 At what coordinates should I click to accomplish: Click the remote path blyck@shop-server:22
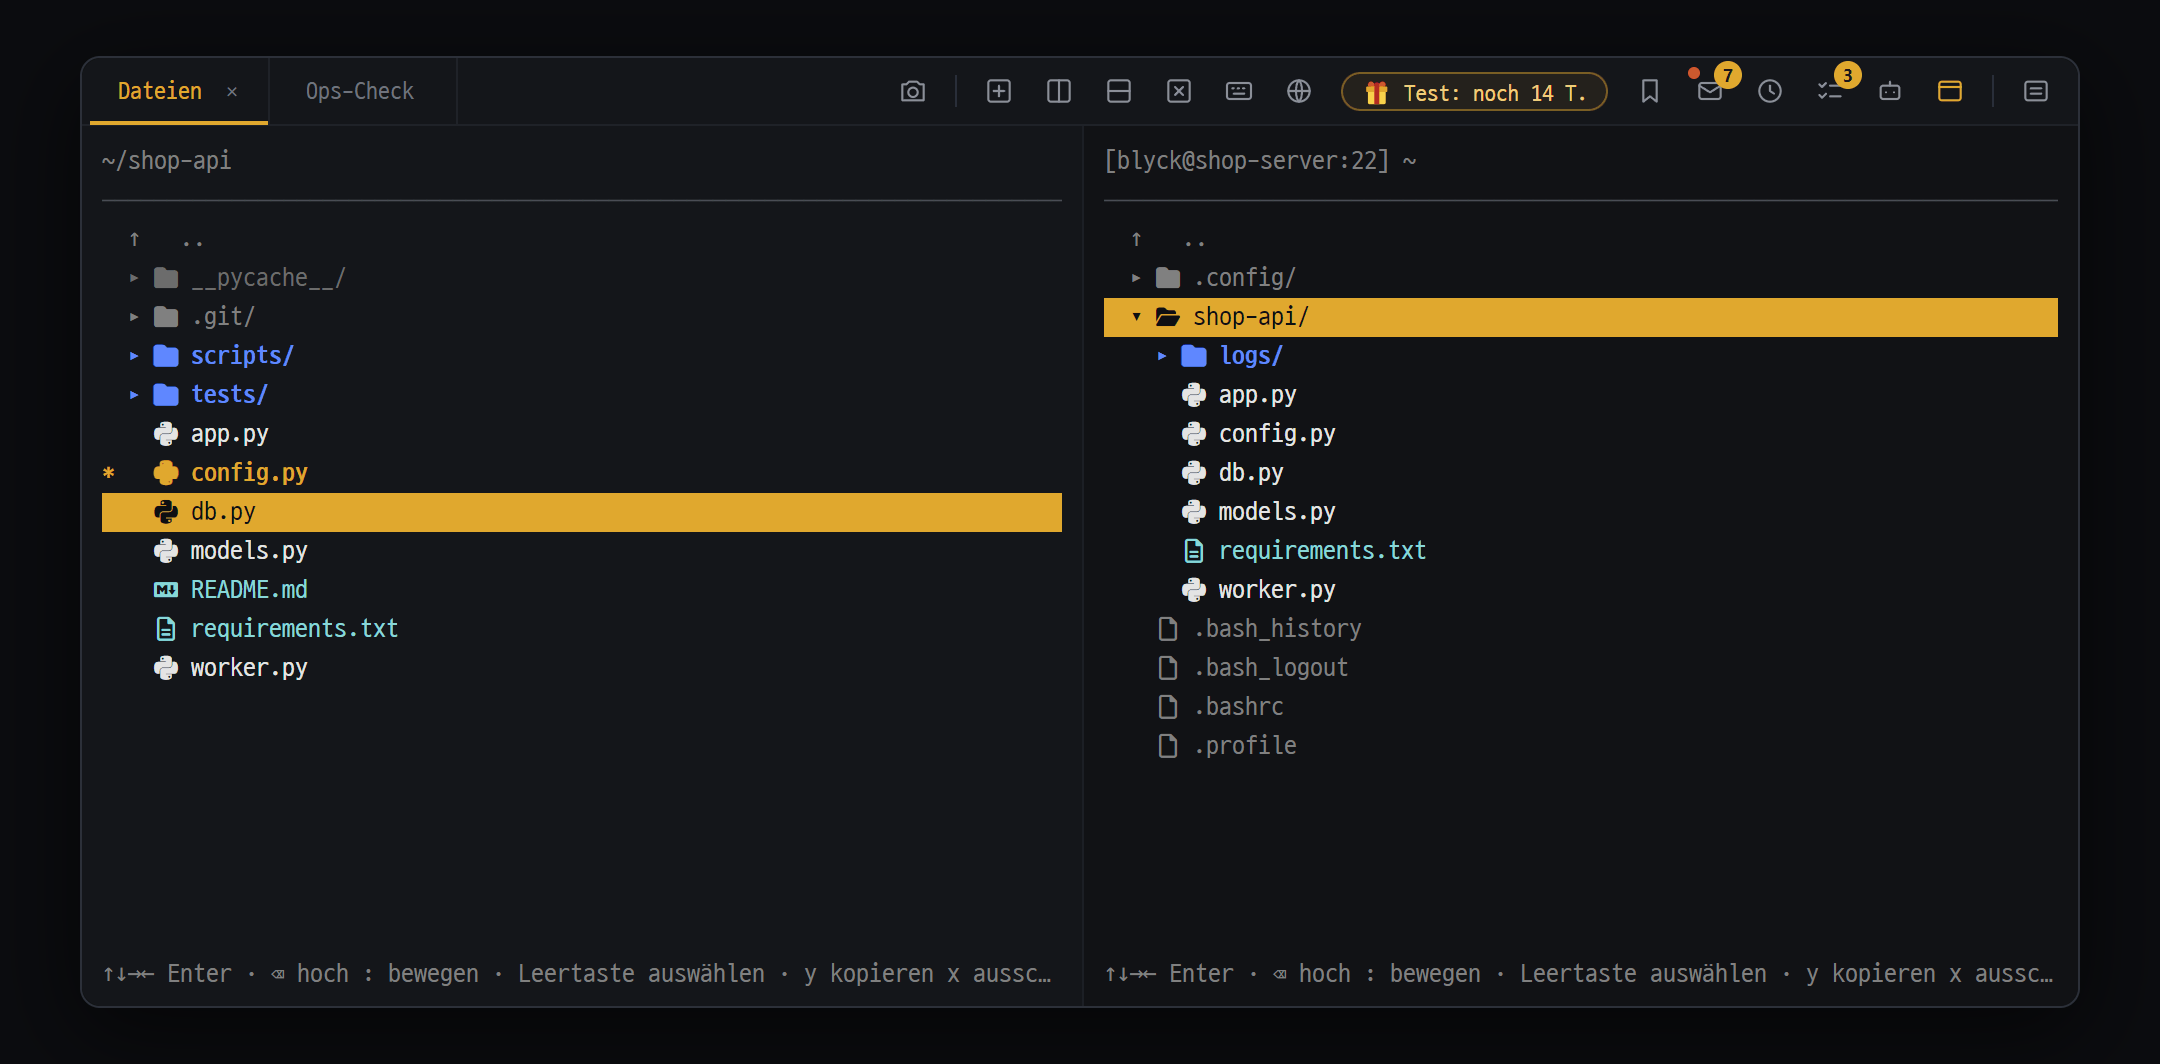[1247, 161]
